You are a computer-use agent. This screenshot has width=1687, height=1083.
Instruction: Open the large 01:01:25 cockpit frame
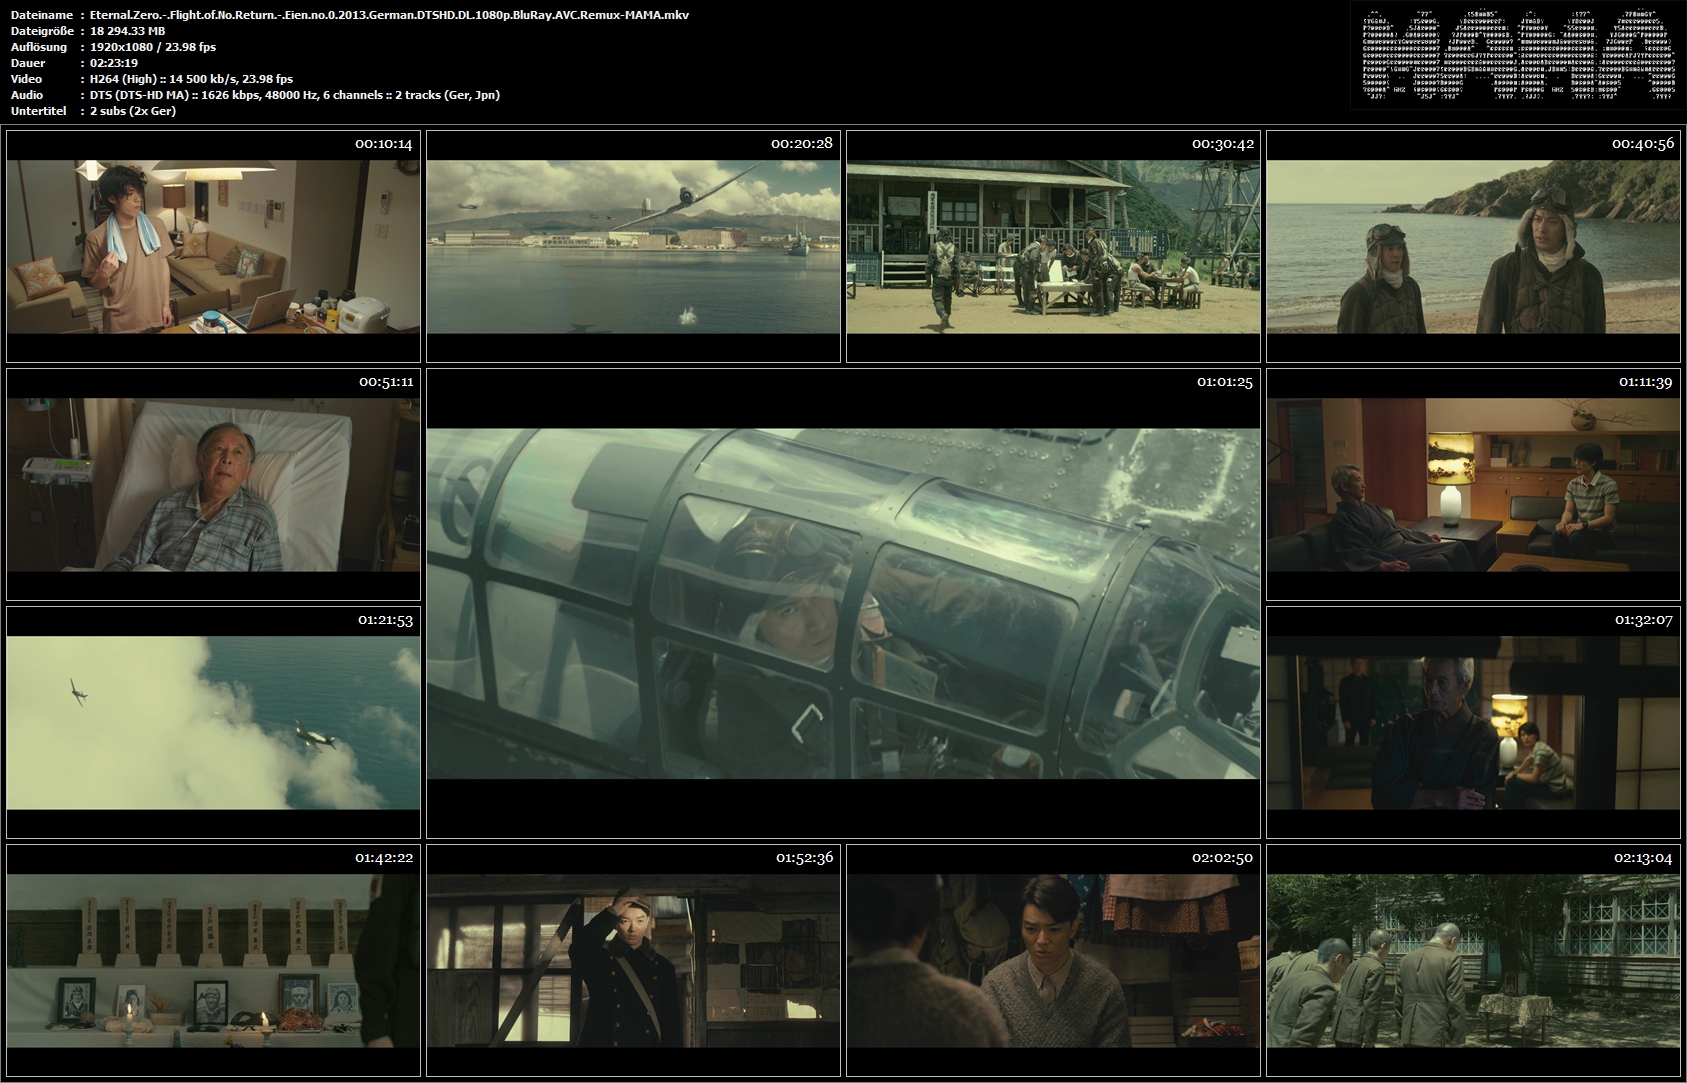click(x=843, y=603)
